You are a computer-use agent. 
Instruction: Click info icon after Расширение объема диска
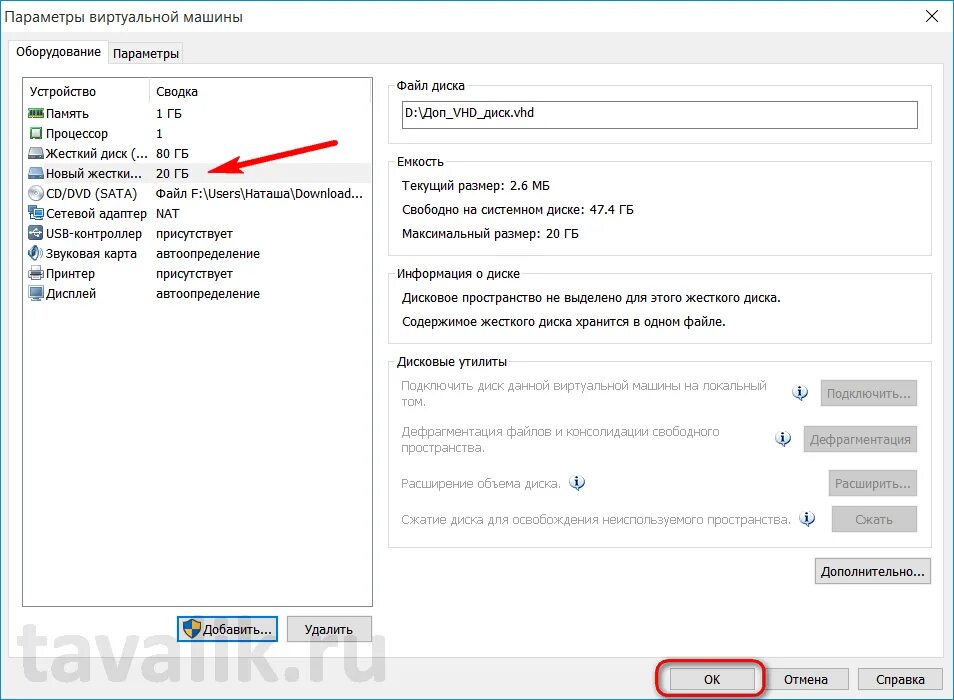pos(577,483)
